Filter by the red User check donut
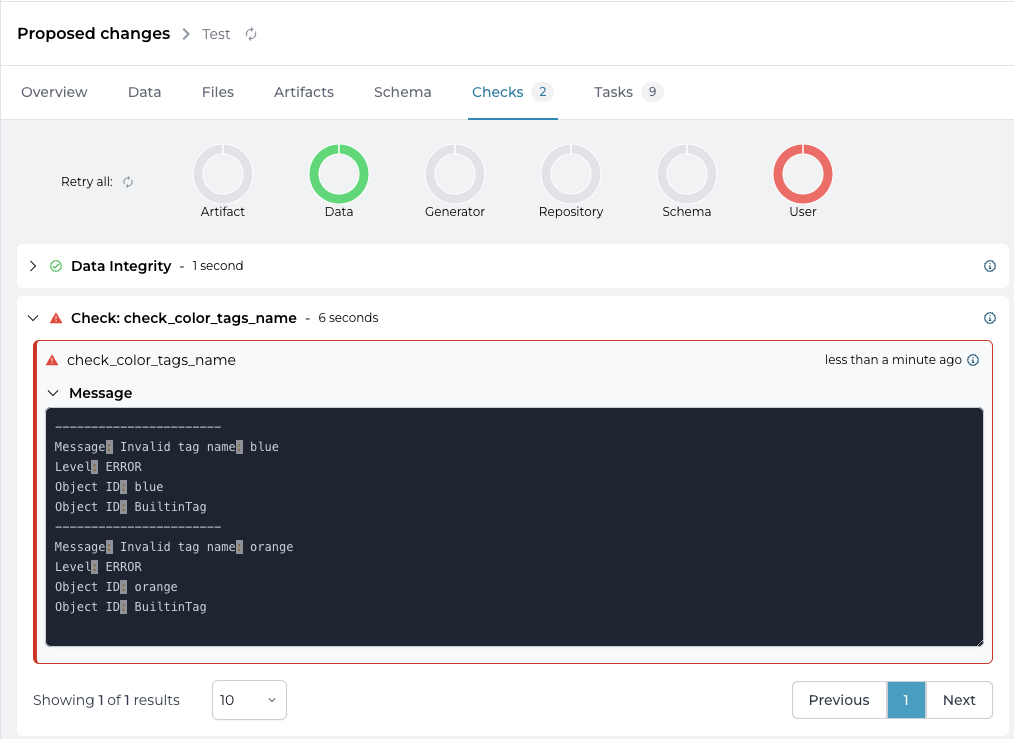 tap(803, 174)
